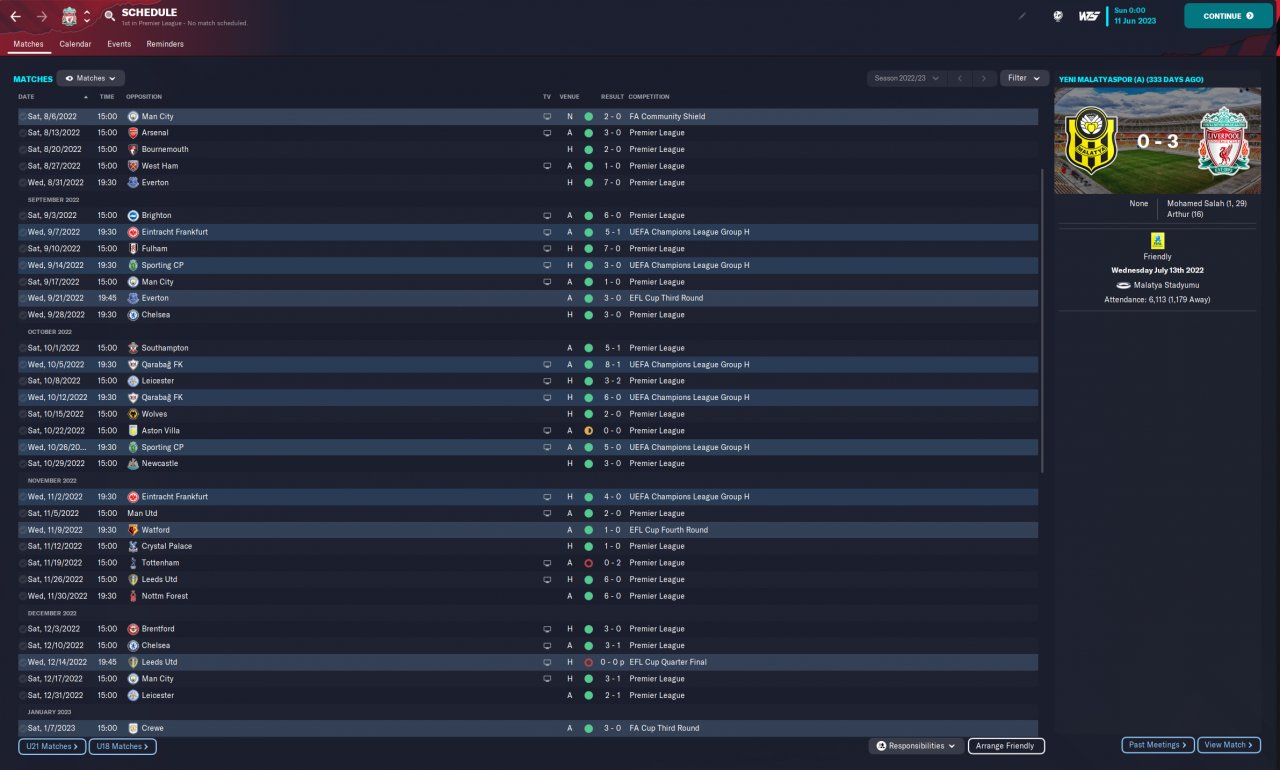1280x770 pixels.
Task: Click the Brentford club badge
Action: 133,629
